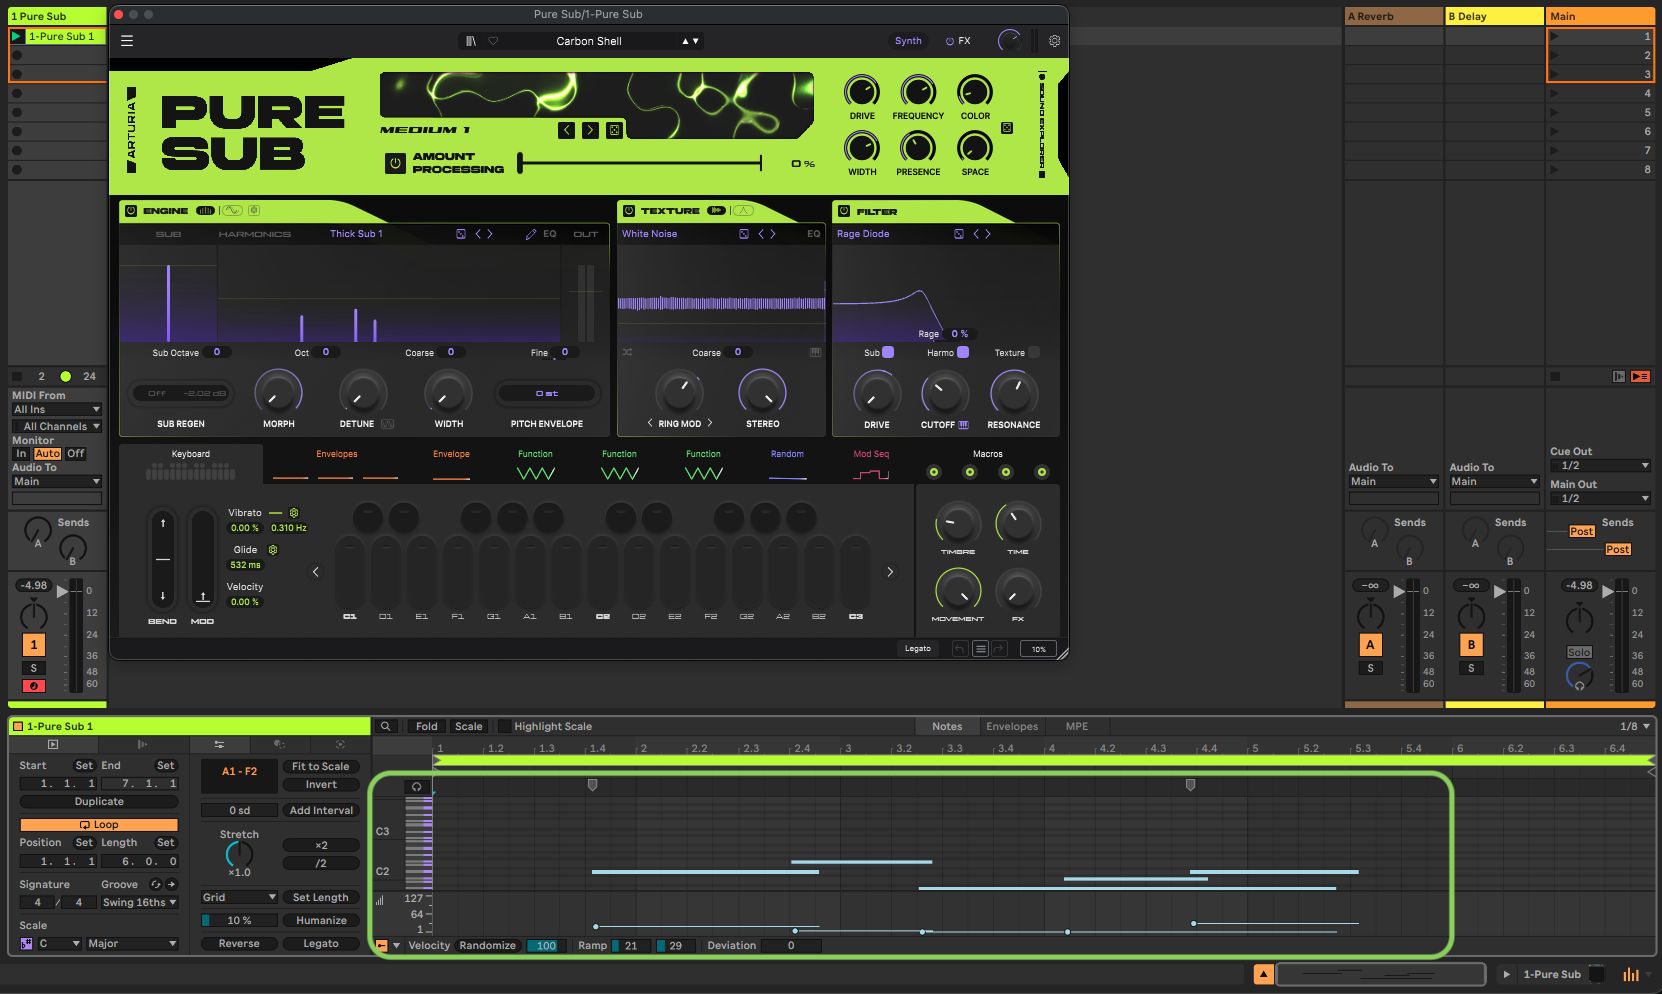Click the keyboard icon right of Texture Coarse

click(815, 352)
